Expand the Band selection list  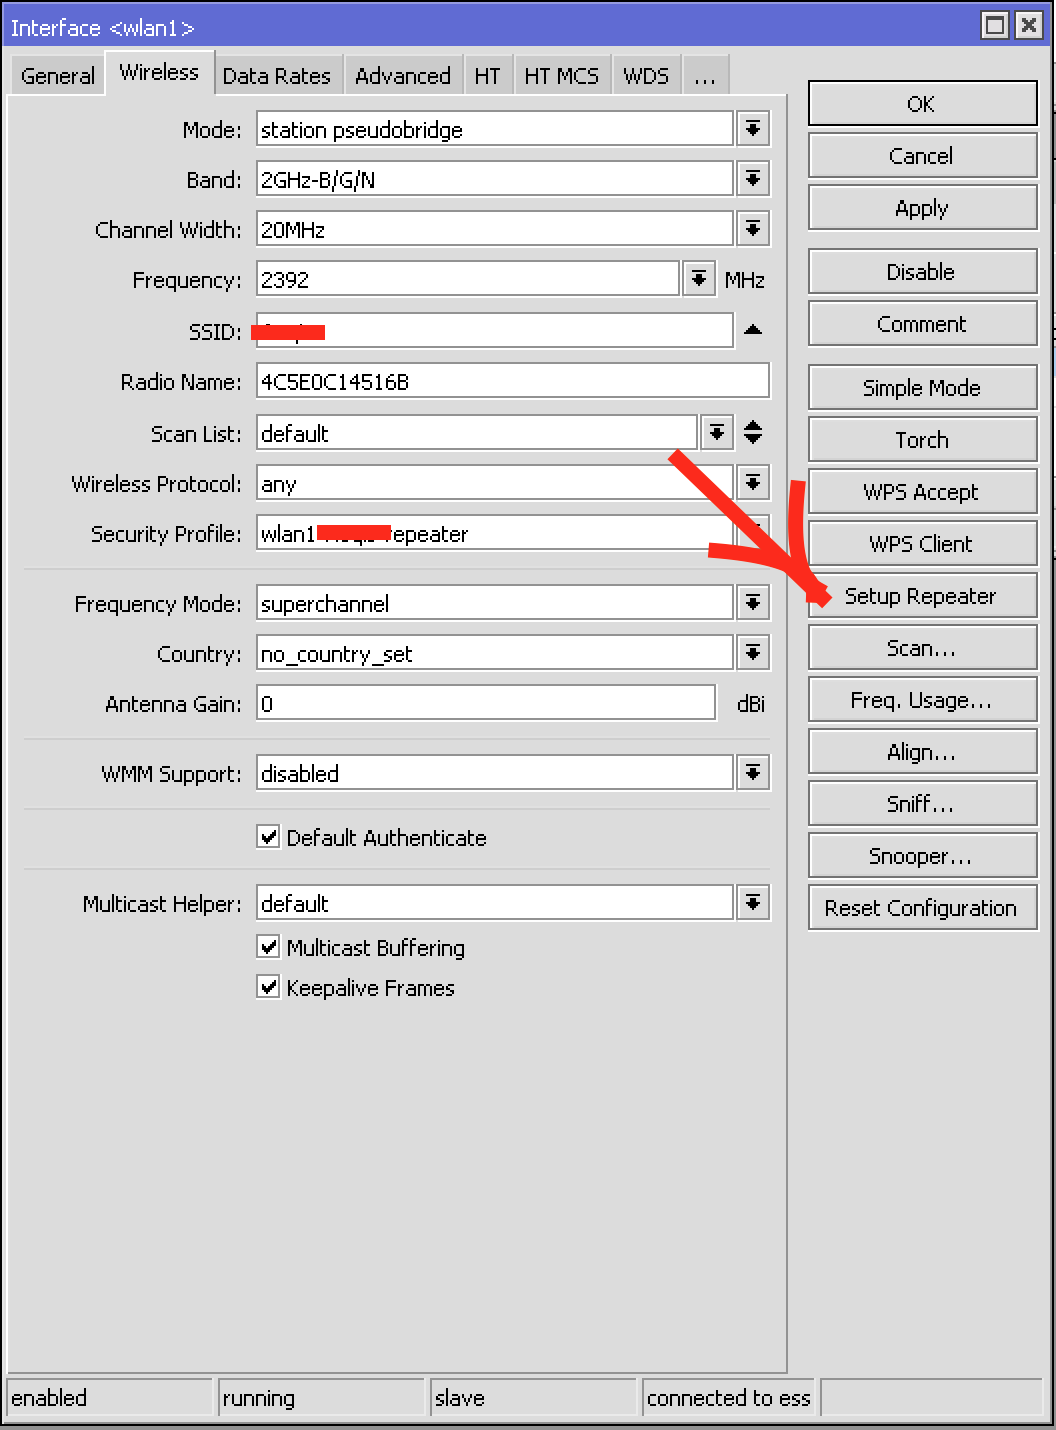[752, 178]
